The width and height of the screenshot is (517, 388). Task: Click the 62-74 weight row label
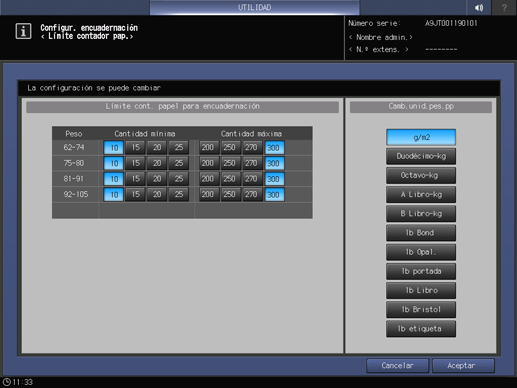click(x=74, y=147)
